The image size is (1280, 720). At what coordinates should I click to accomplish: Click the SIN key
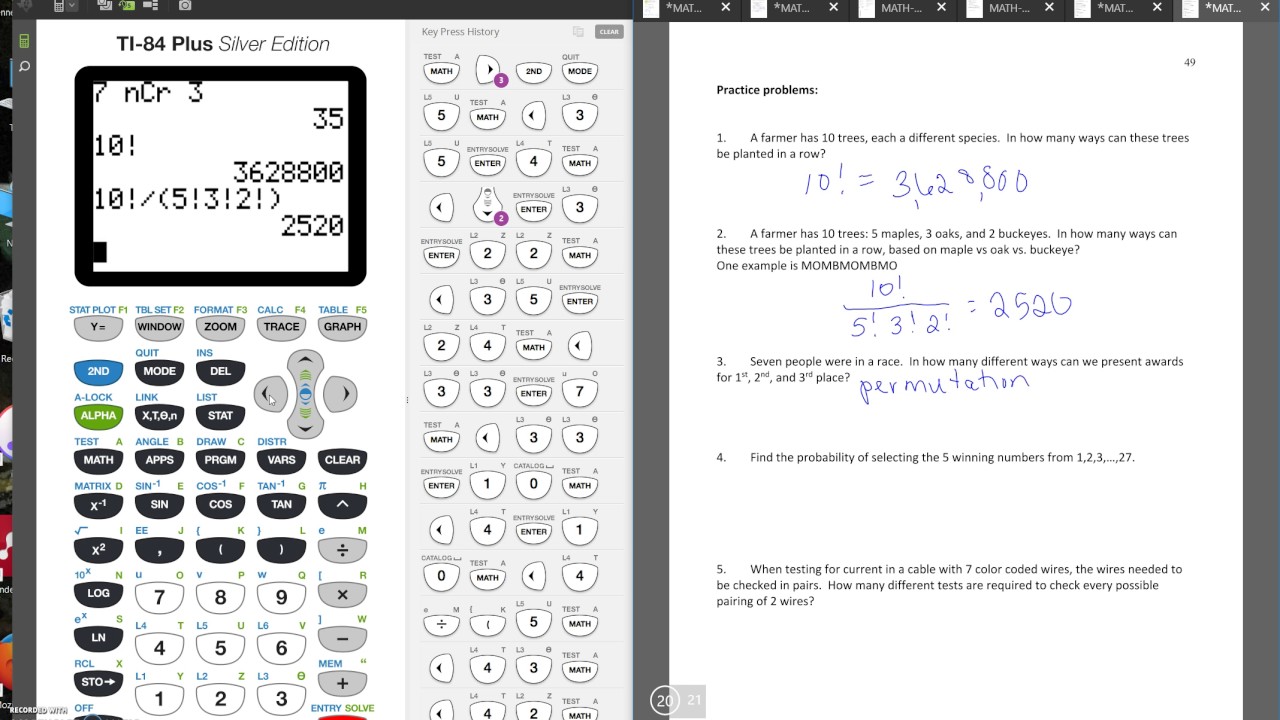159,505
